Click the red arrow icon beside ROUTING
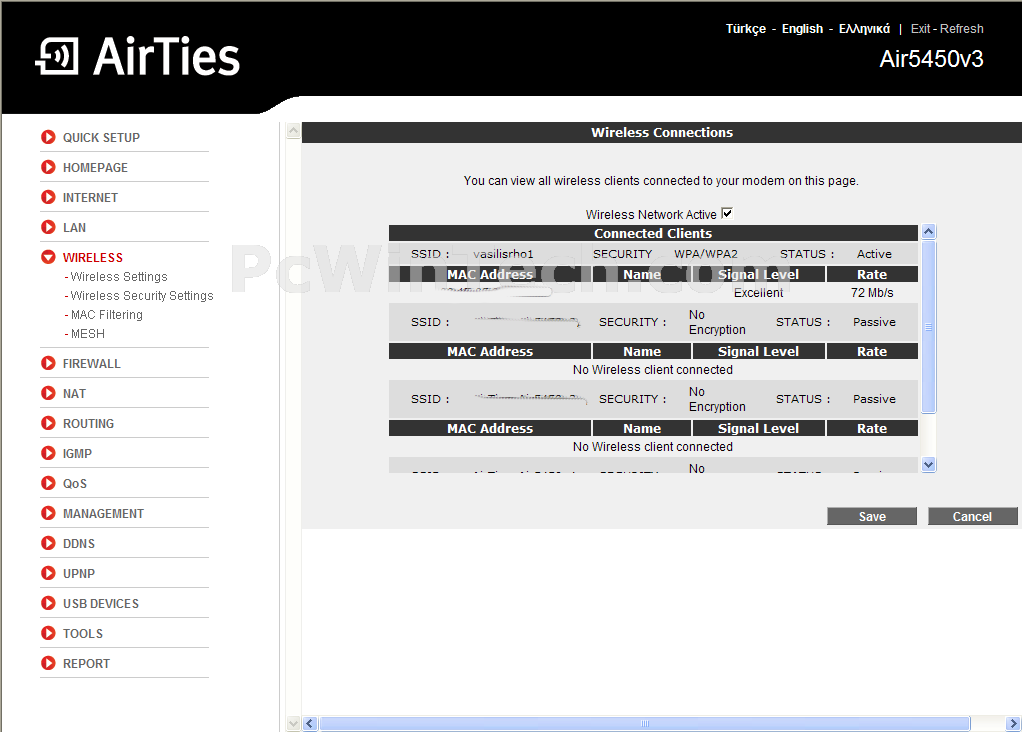This screenshot has width=1022, height=732. pos(48,423)
